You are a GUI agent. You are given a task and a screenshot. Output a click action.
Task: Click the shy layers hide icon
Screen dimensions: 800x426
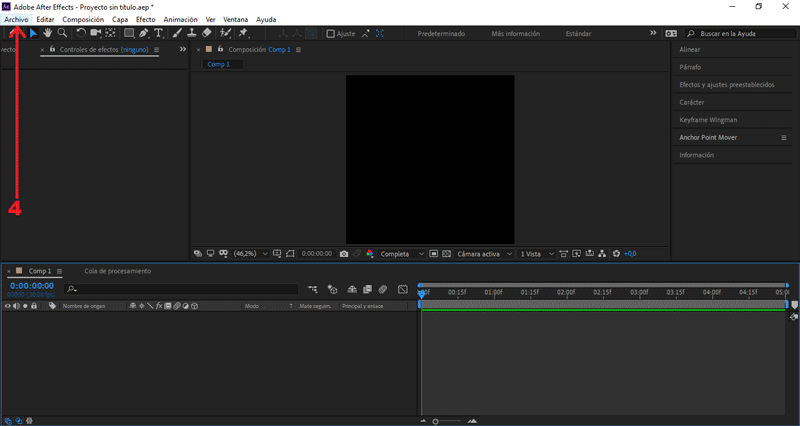352,289
